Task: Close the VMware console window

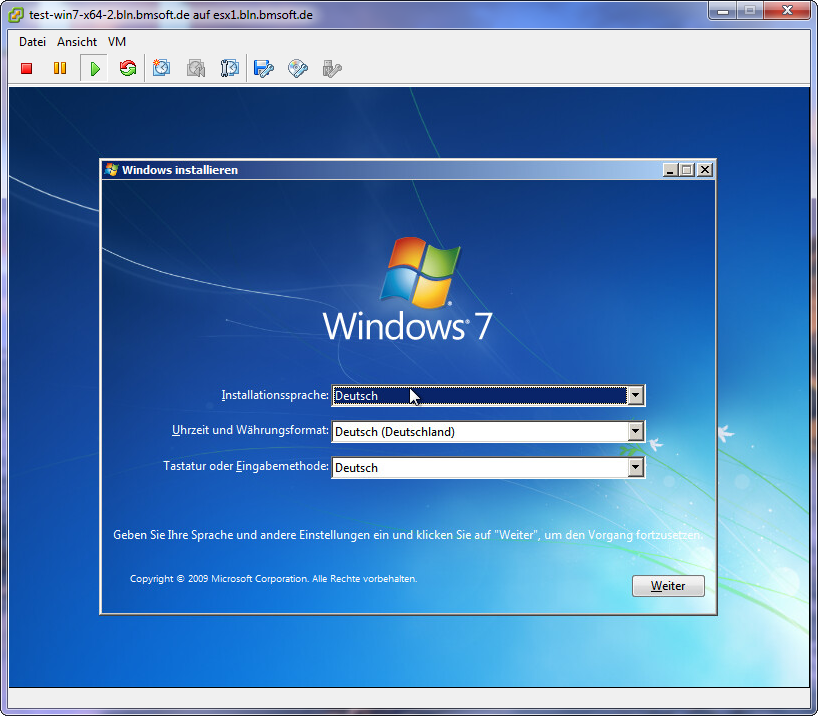Action: point(787,11)
